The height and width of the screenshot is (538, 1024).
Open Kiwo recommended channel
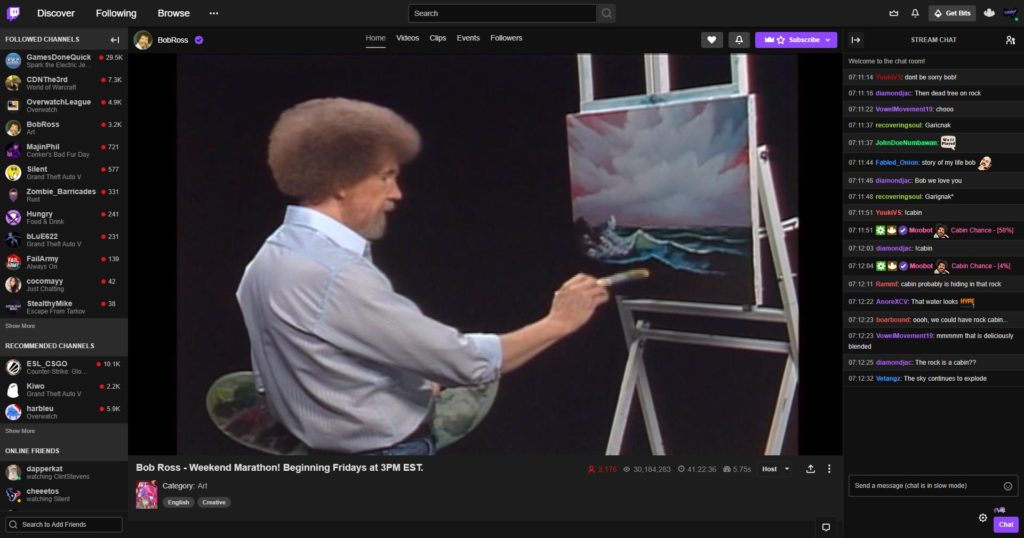[63, 390]
